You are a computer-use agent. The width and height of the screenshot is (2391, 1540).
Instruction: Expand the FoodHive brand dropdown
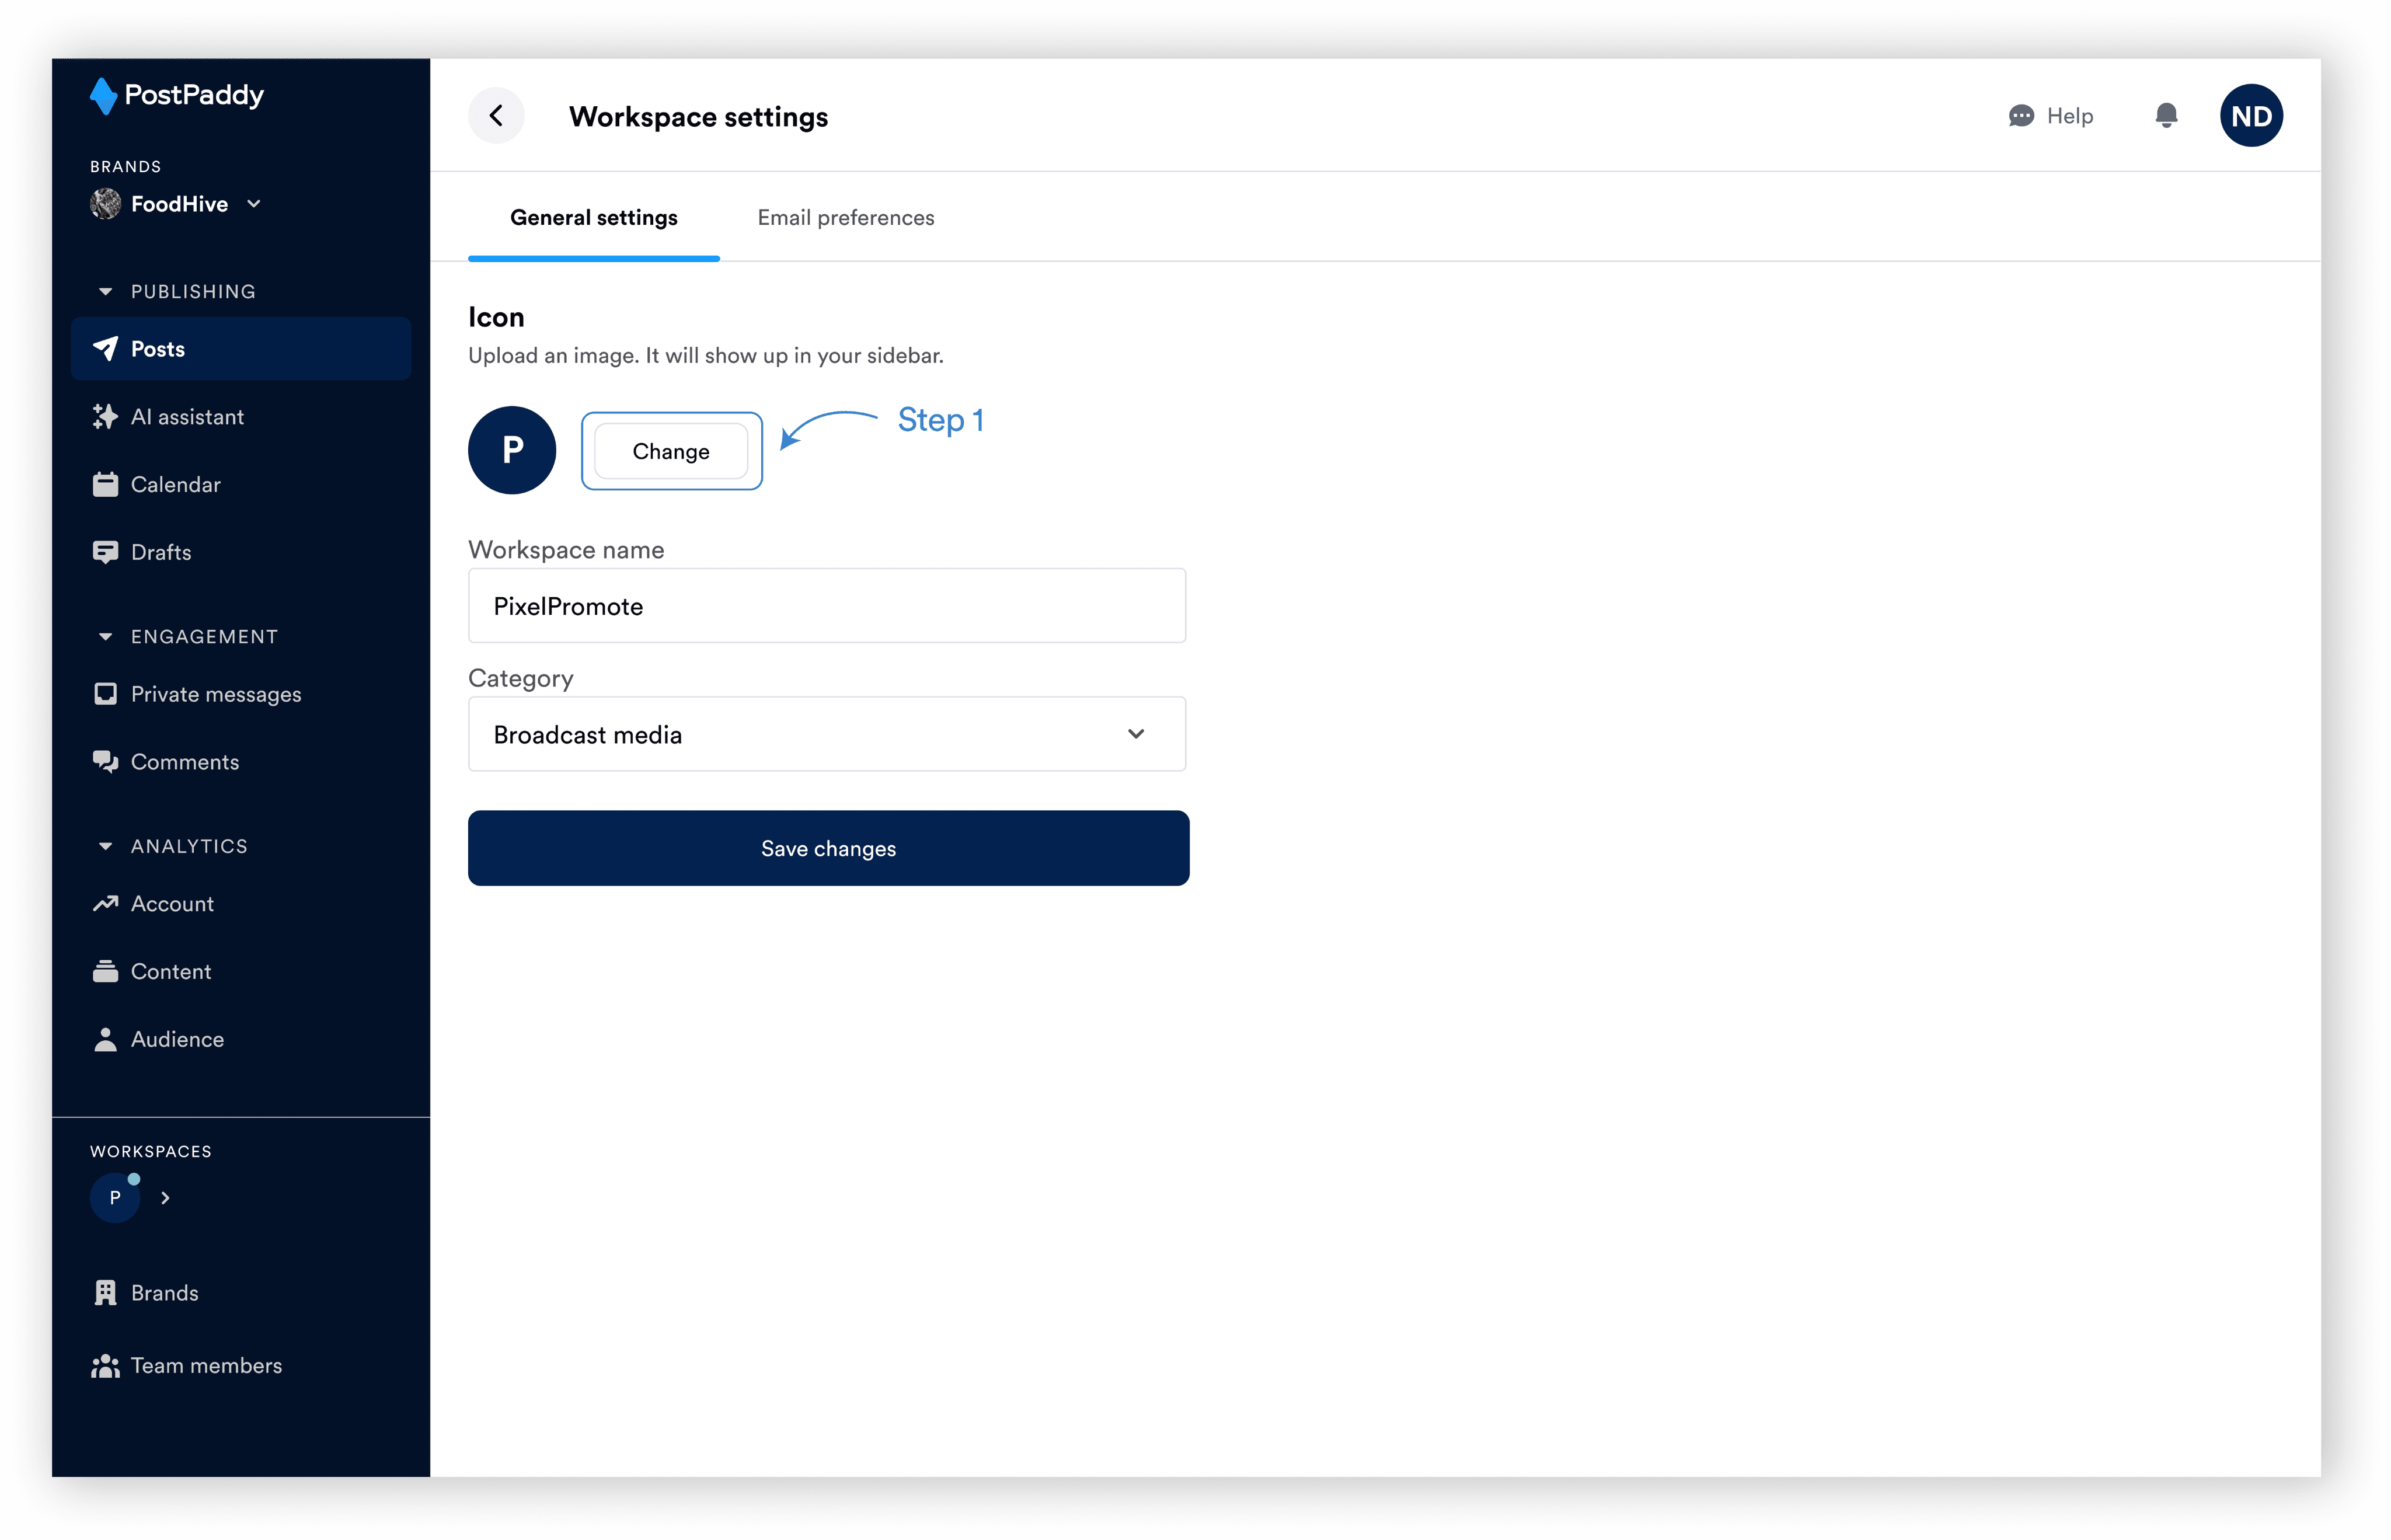(254, 204)
